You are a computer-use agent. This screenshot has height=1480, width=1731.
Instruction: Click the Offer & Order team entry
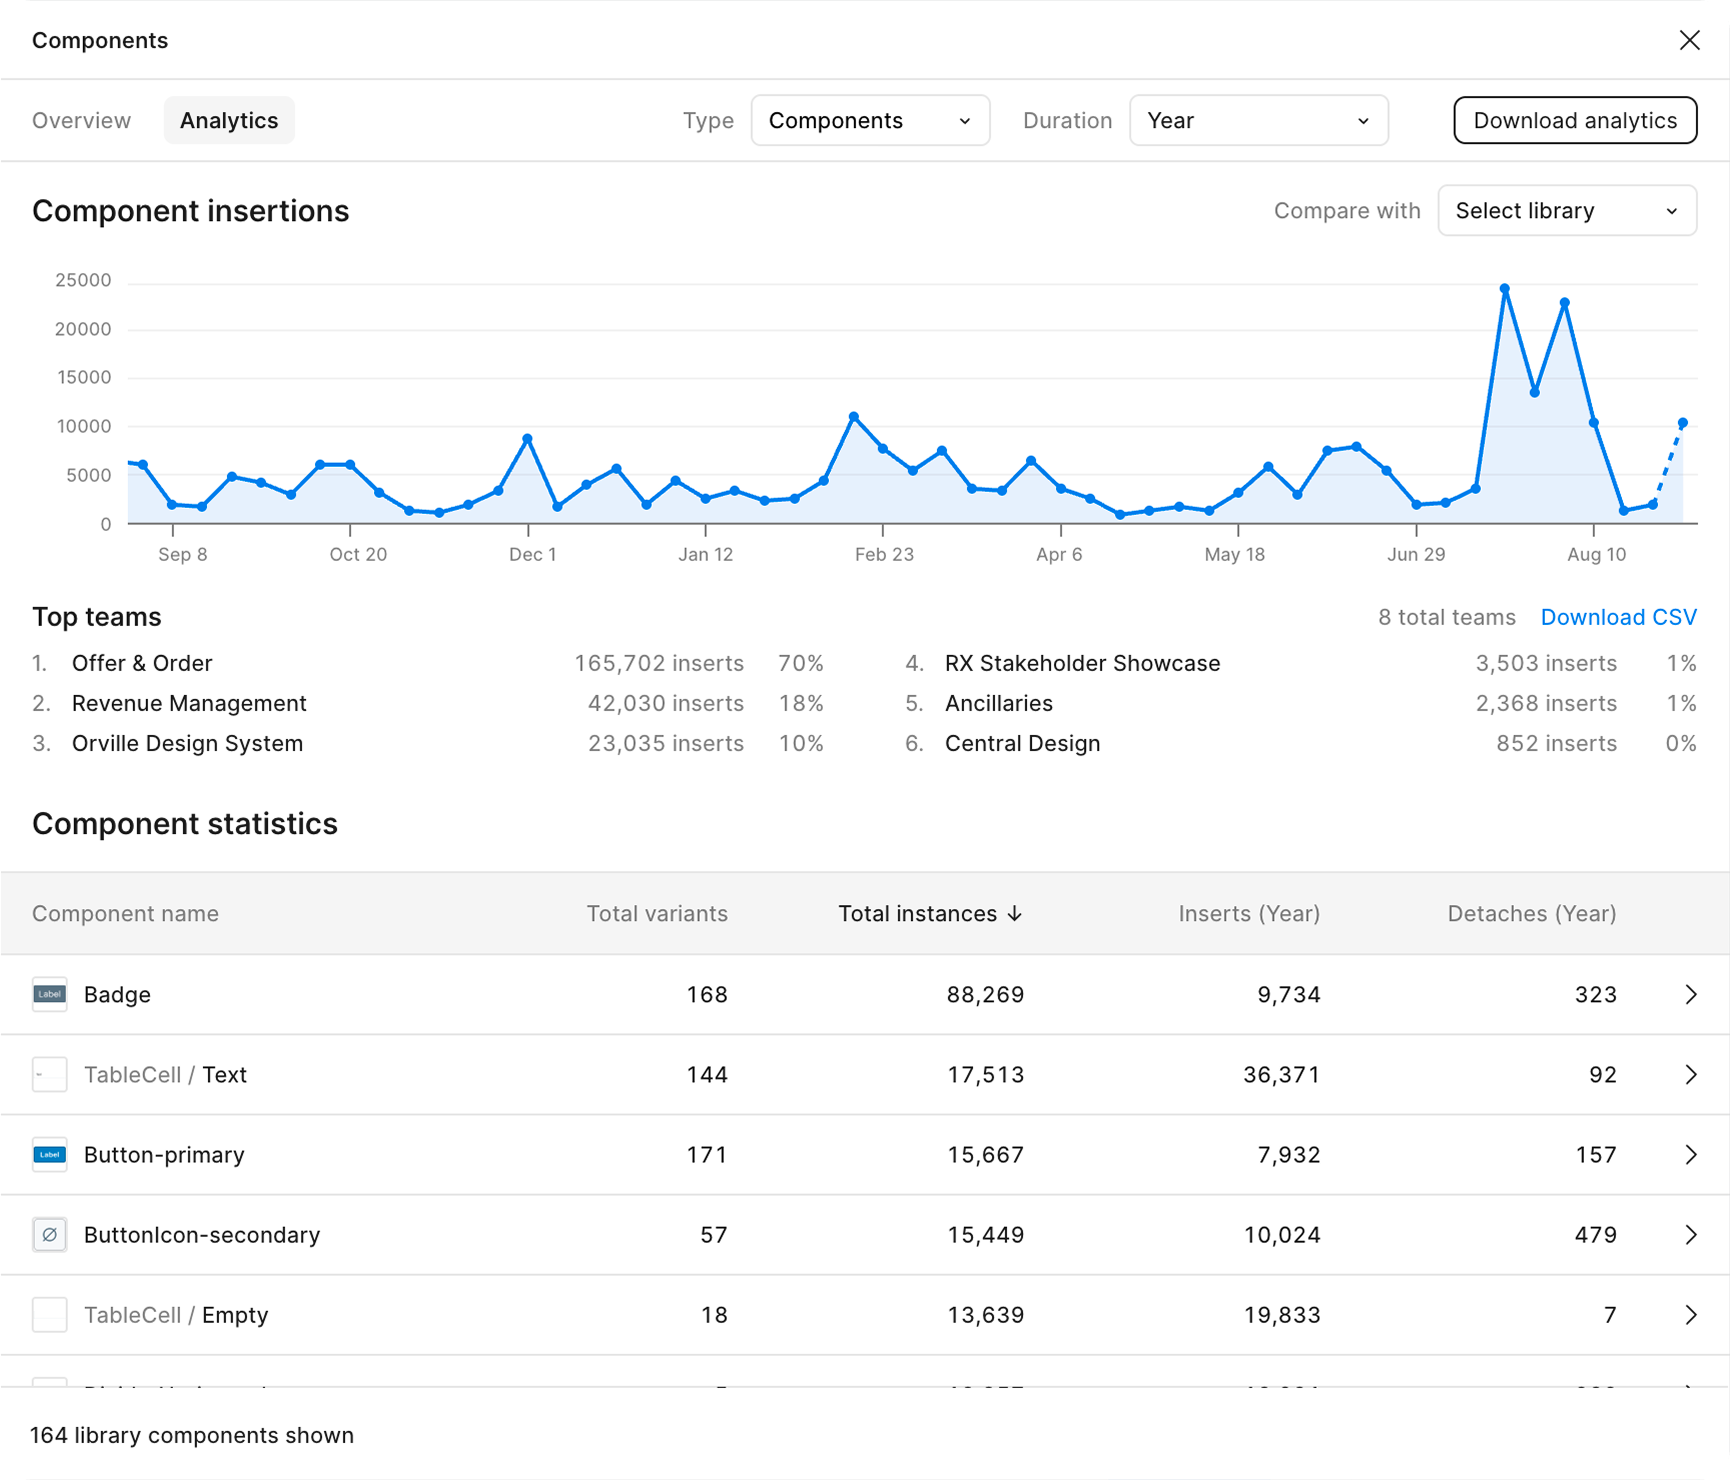pos(142,663)
